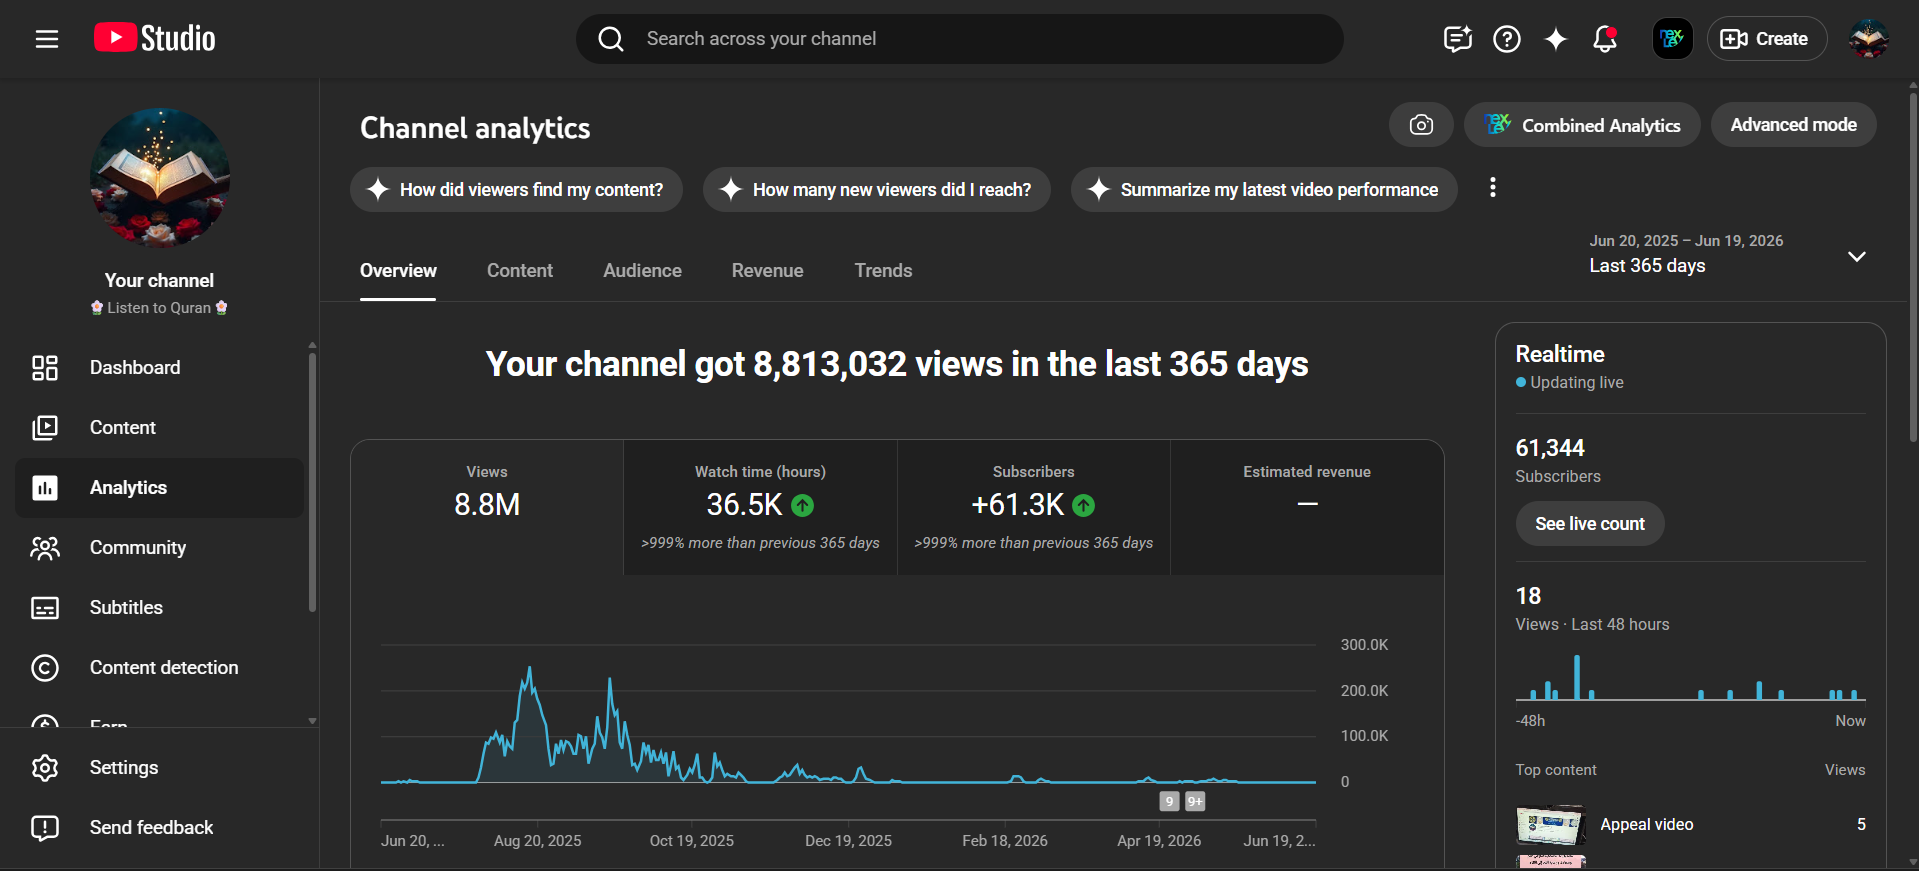This screenshot has height=871, width=1919.
Task: Switch to Advanced mode
Action: pyautogui.click(x=1793, y=125)
